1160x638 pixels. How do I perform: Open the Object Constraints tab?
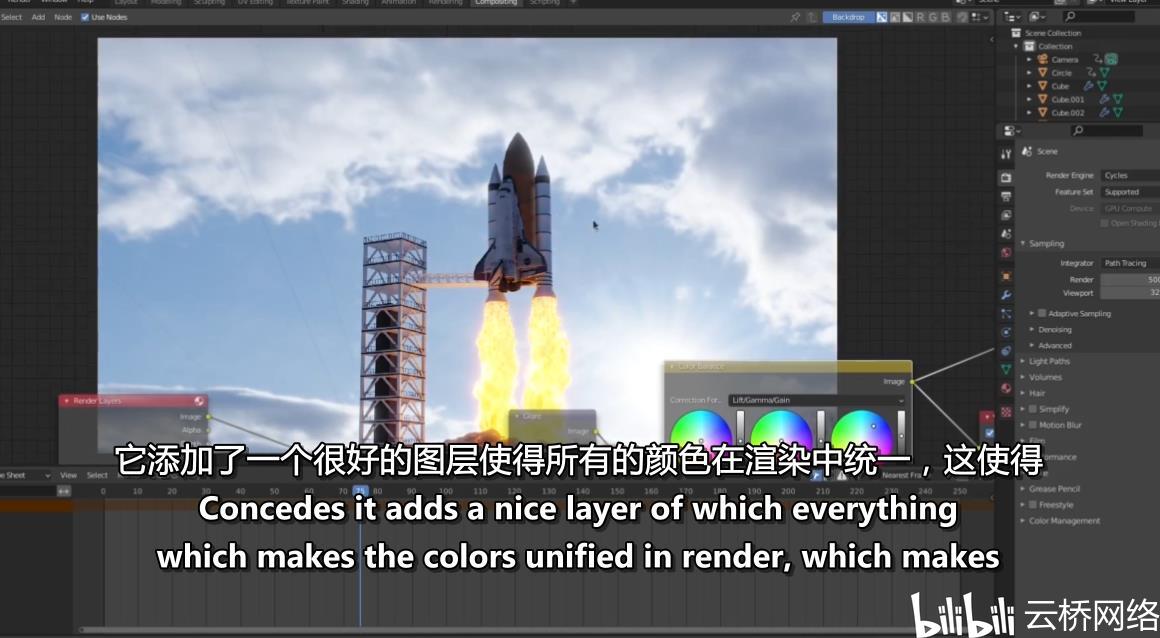[x=1005, y=351]
